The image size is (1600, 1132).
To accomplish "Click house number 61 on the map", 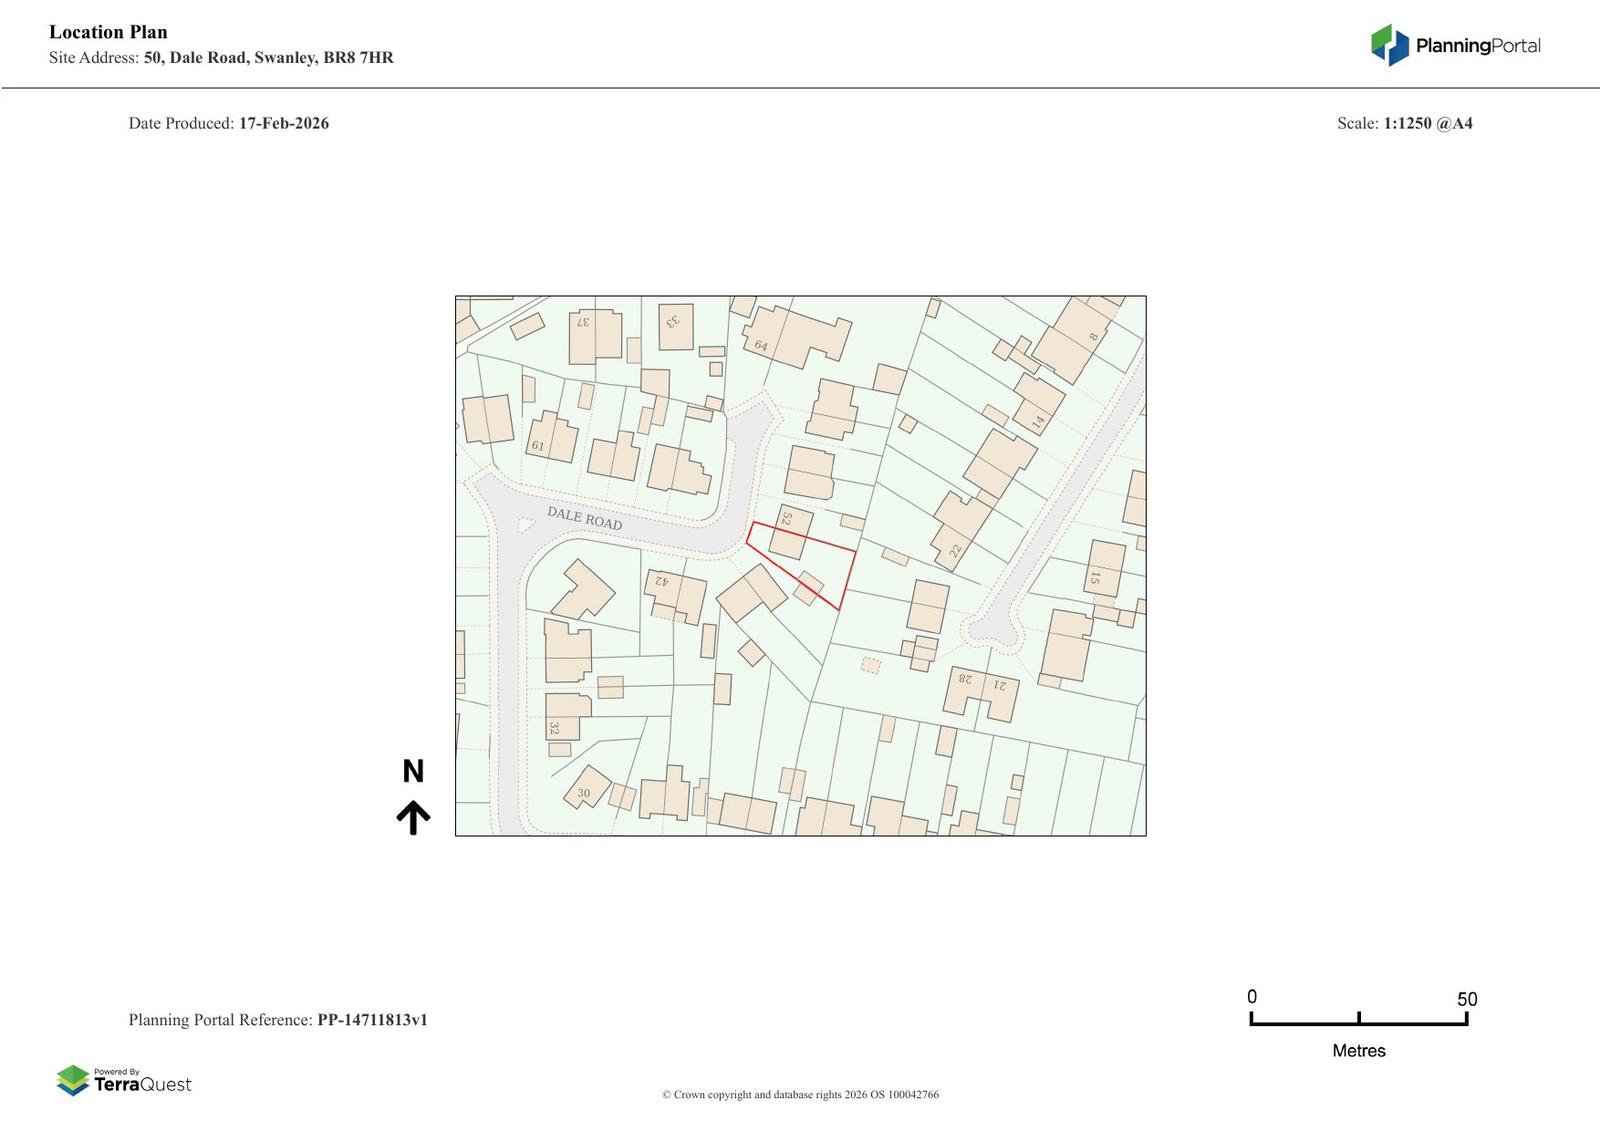I will [x=538, y=446].
